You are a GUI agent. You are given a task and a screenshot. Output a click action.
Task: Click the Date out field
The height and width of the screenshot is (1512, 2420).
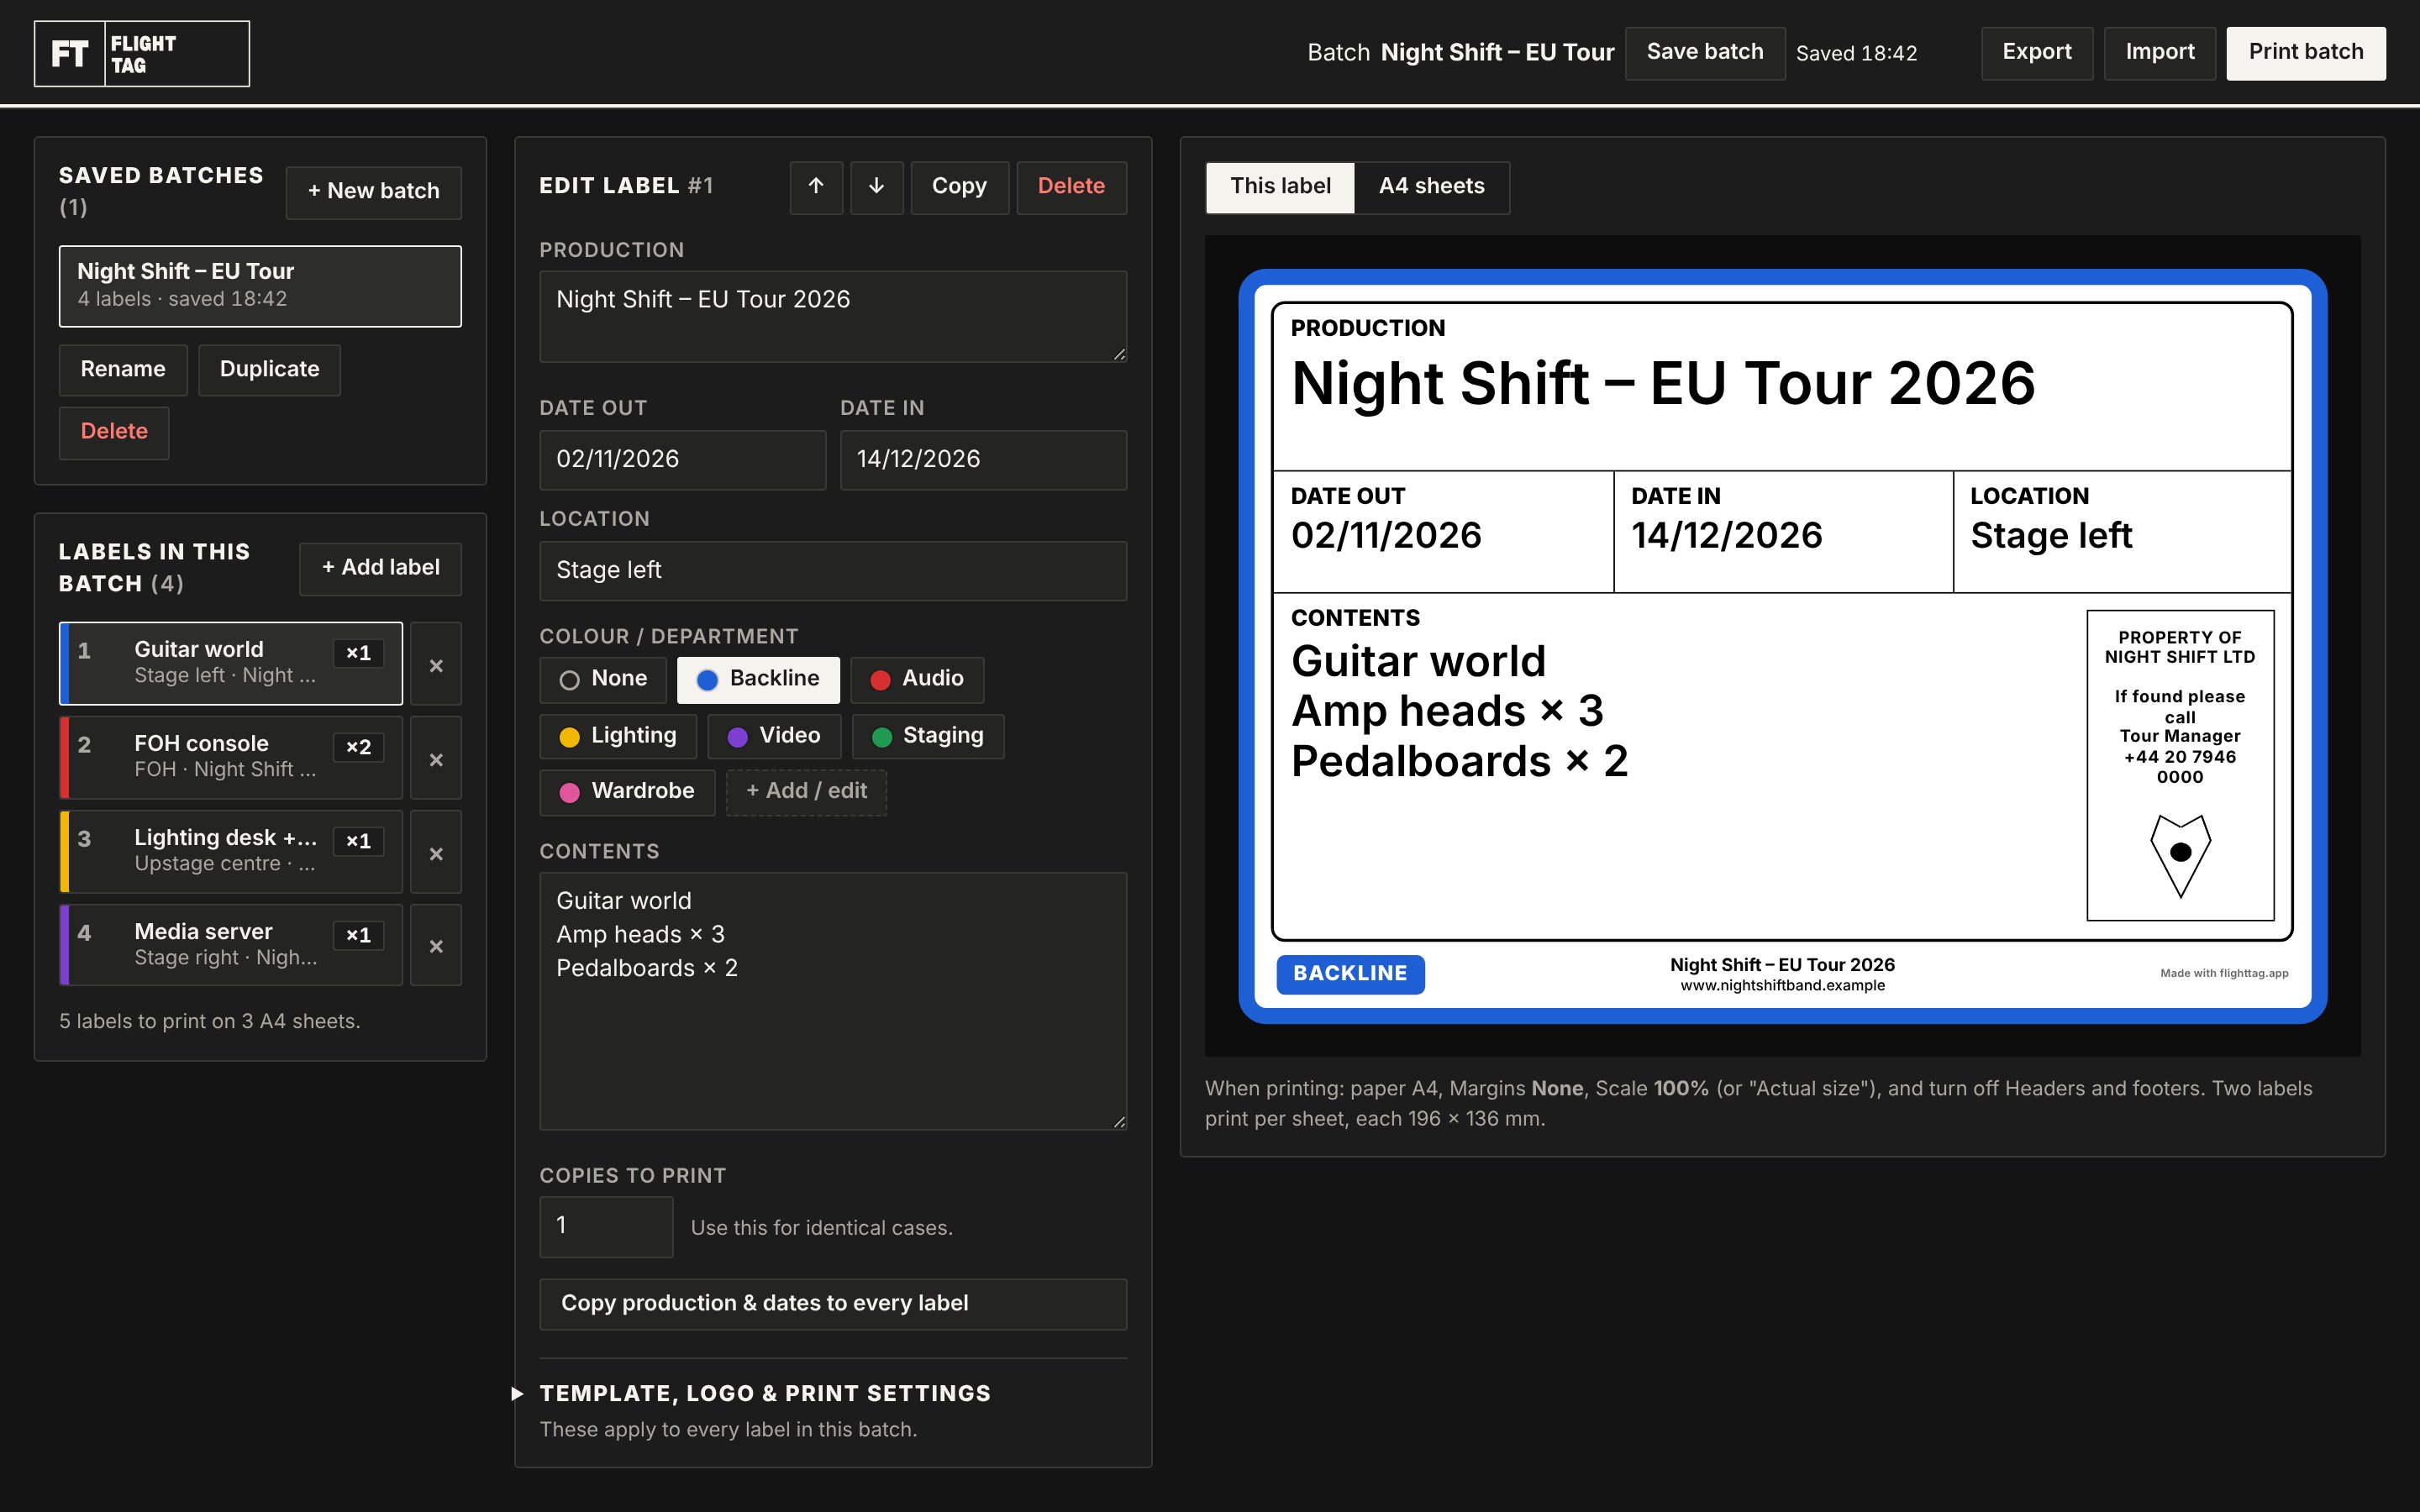click(x=683, y=460)
